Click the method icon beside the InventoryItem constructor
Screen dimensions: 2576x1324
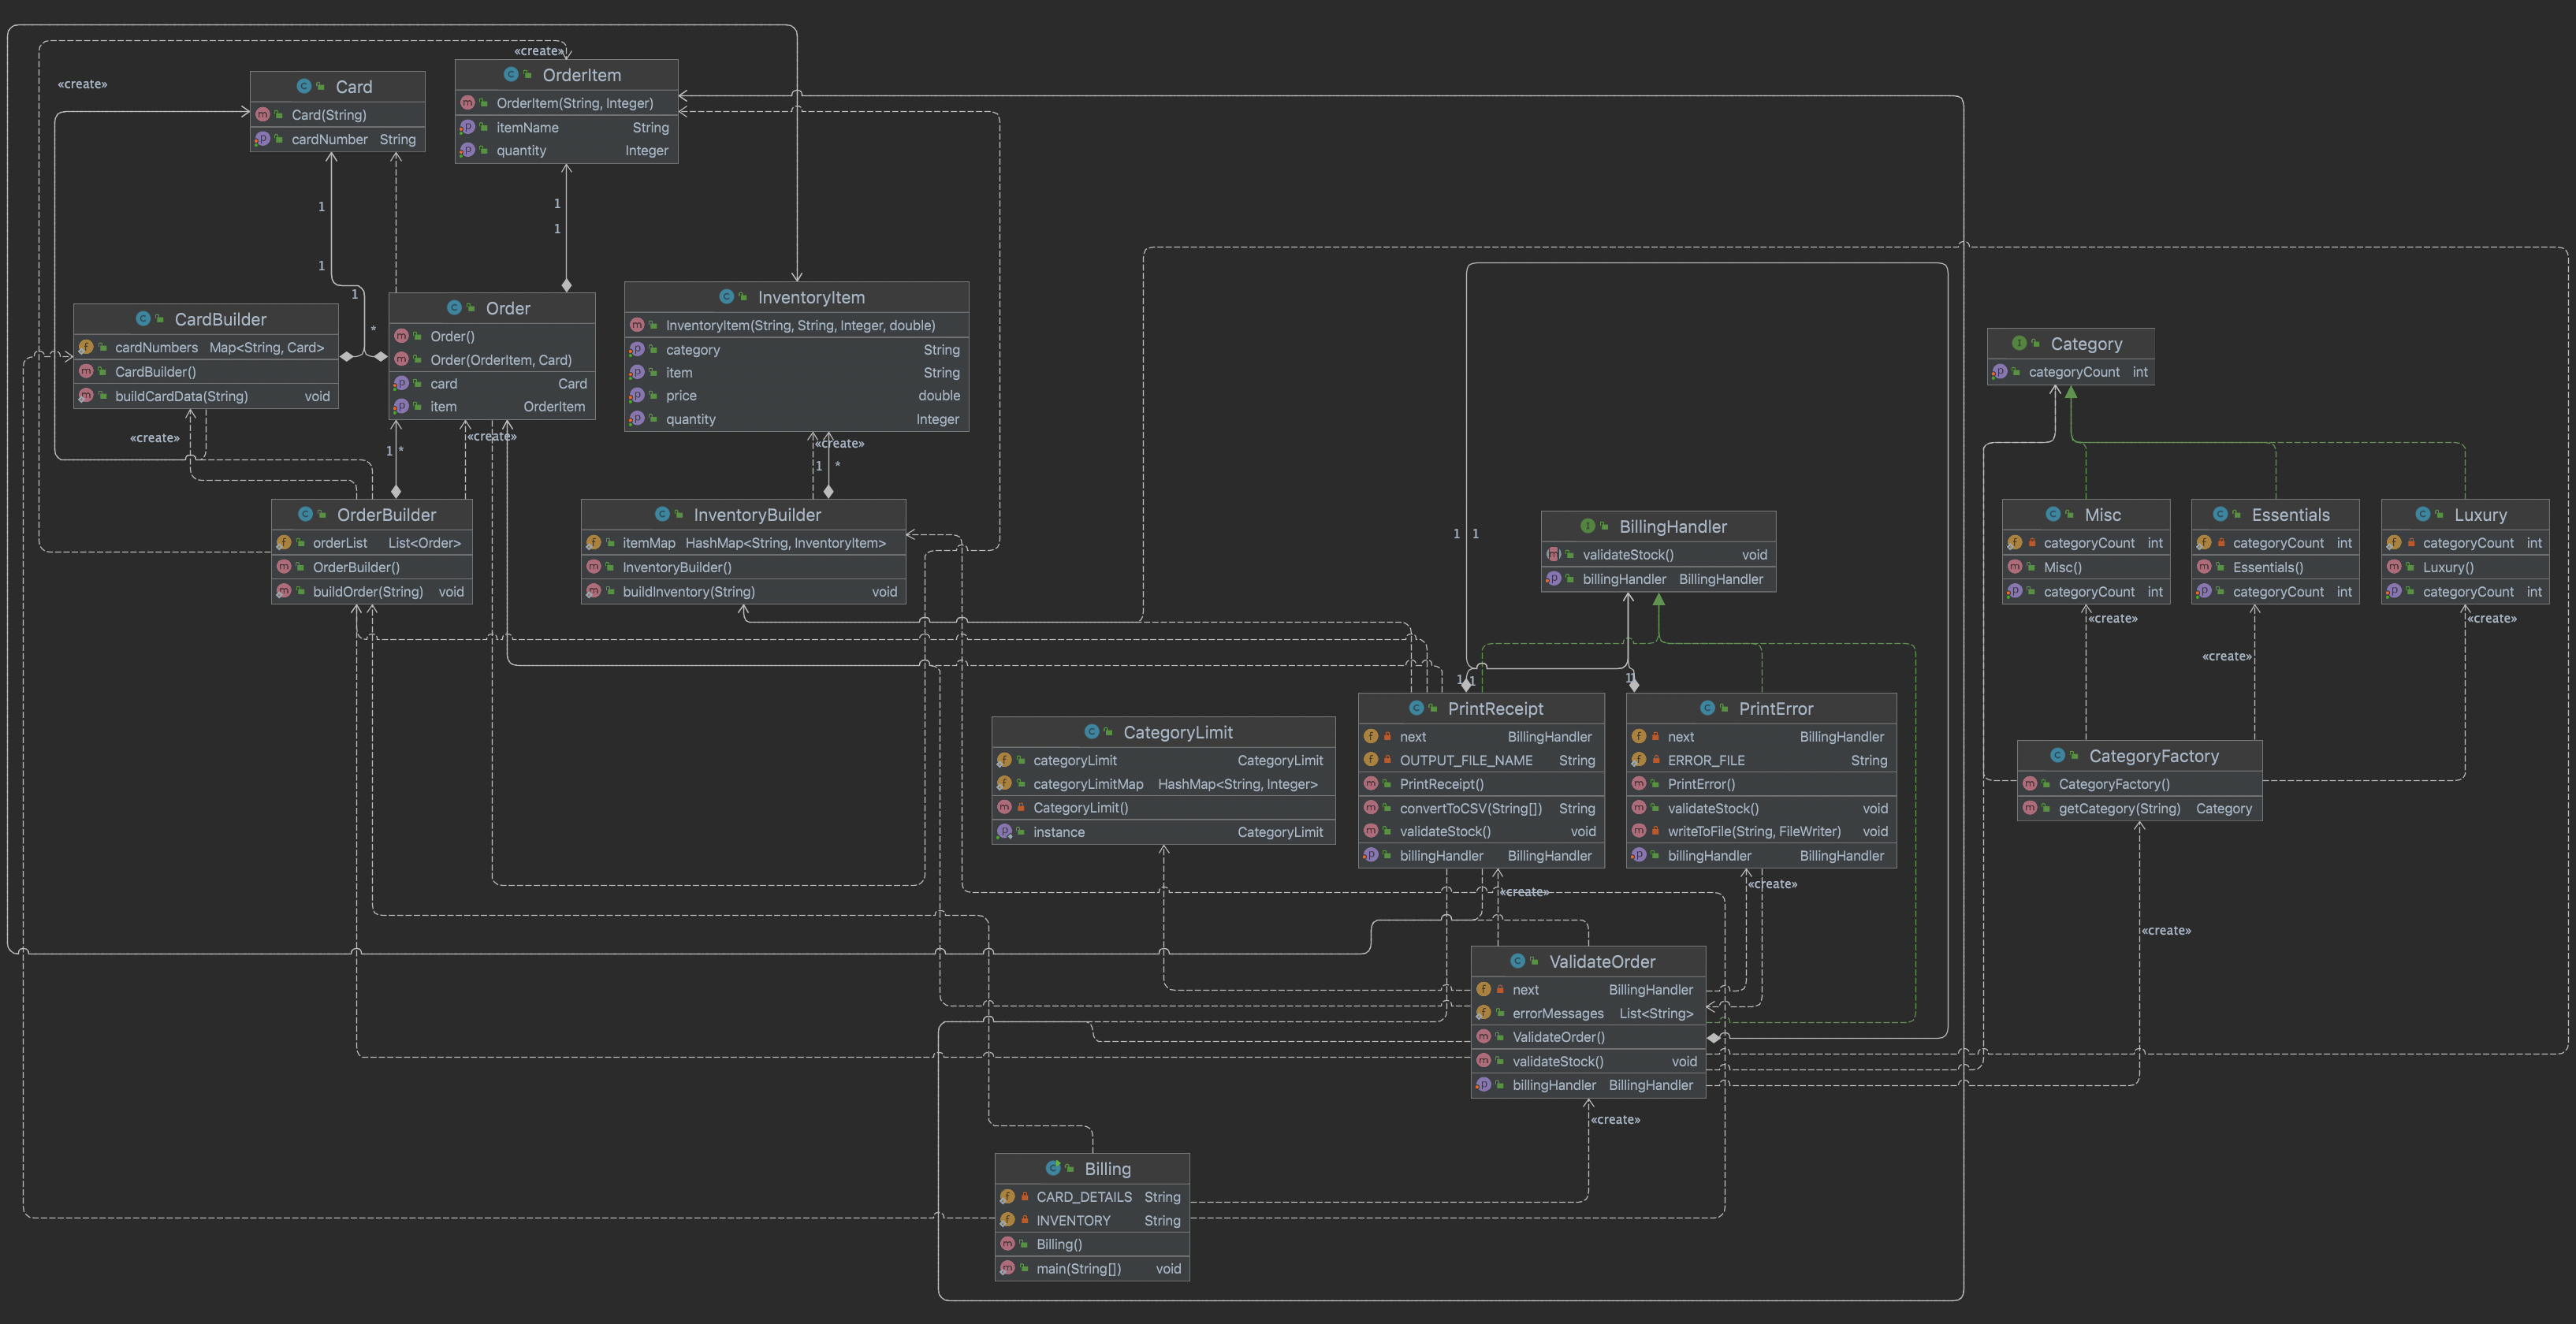pyautogui.click(x=637, y=325)
